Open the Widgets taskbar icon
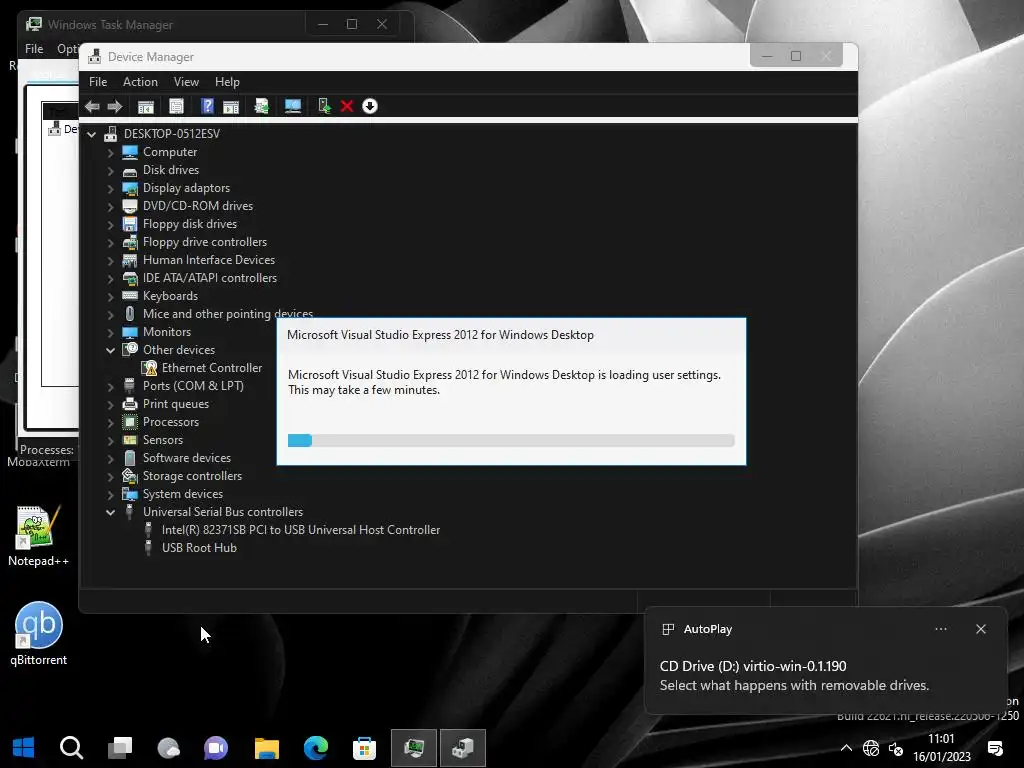Viewport: 1024px width, 768px height. coord(168,748)
